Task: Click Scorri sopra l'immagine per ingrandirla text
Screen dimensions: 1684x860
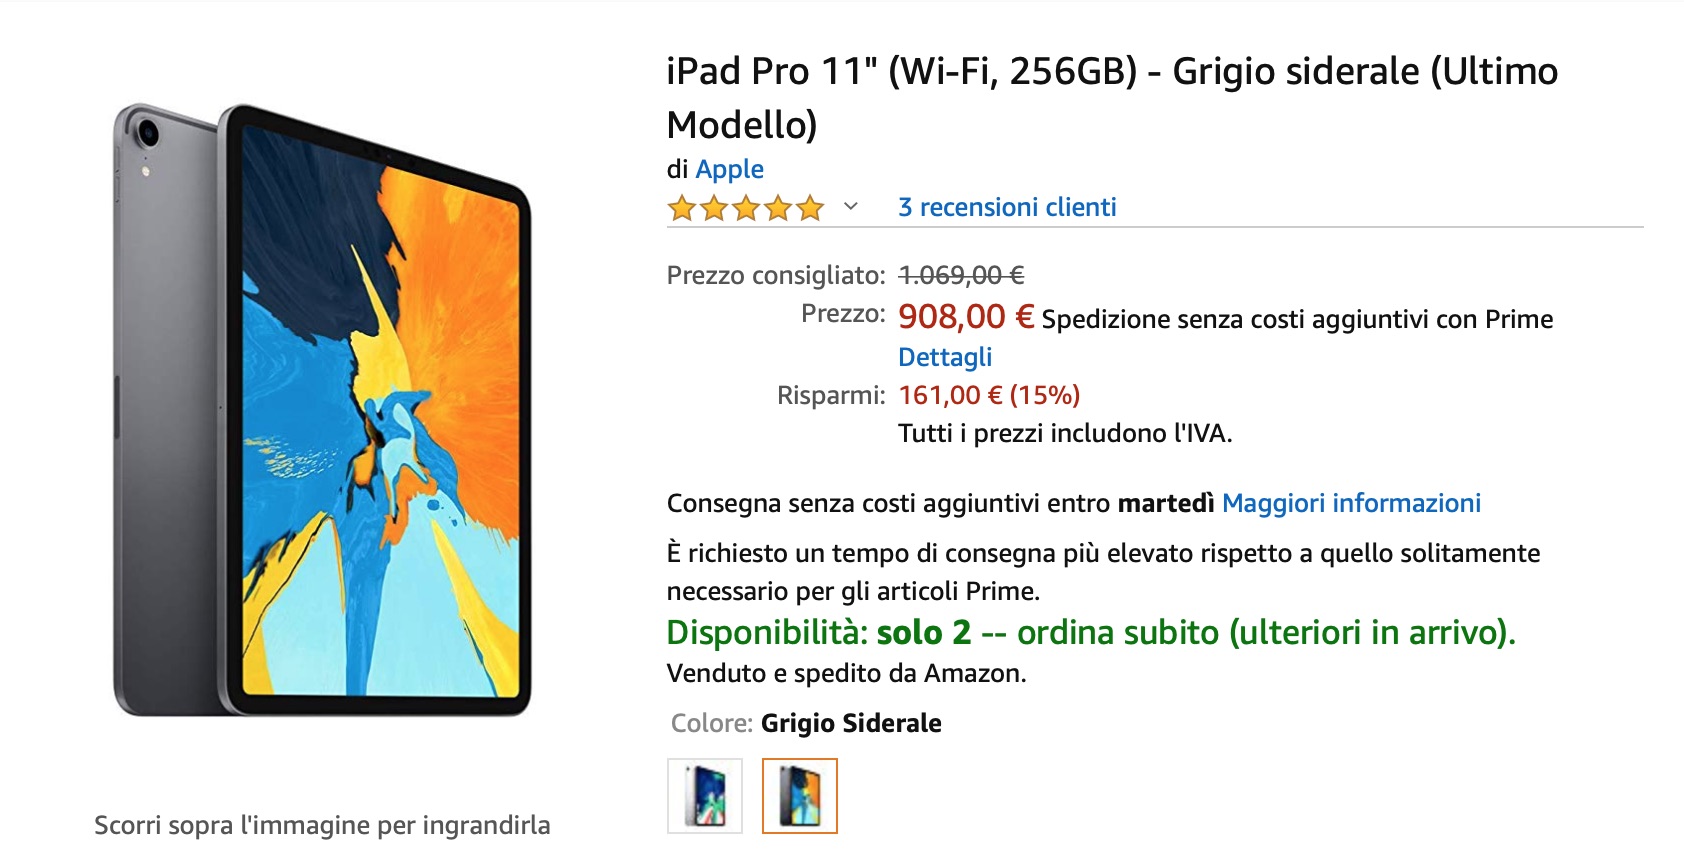Action: tap(322, 826)
